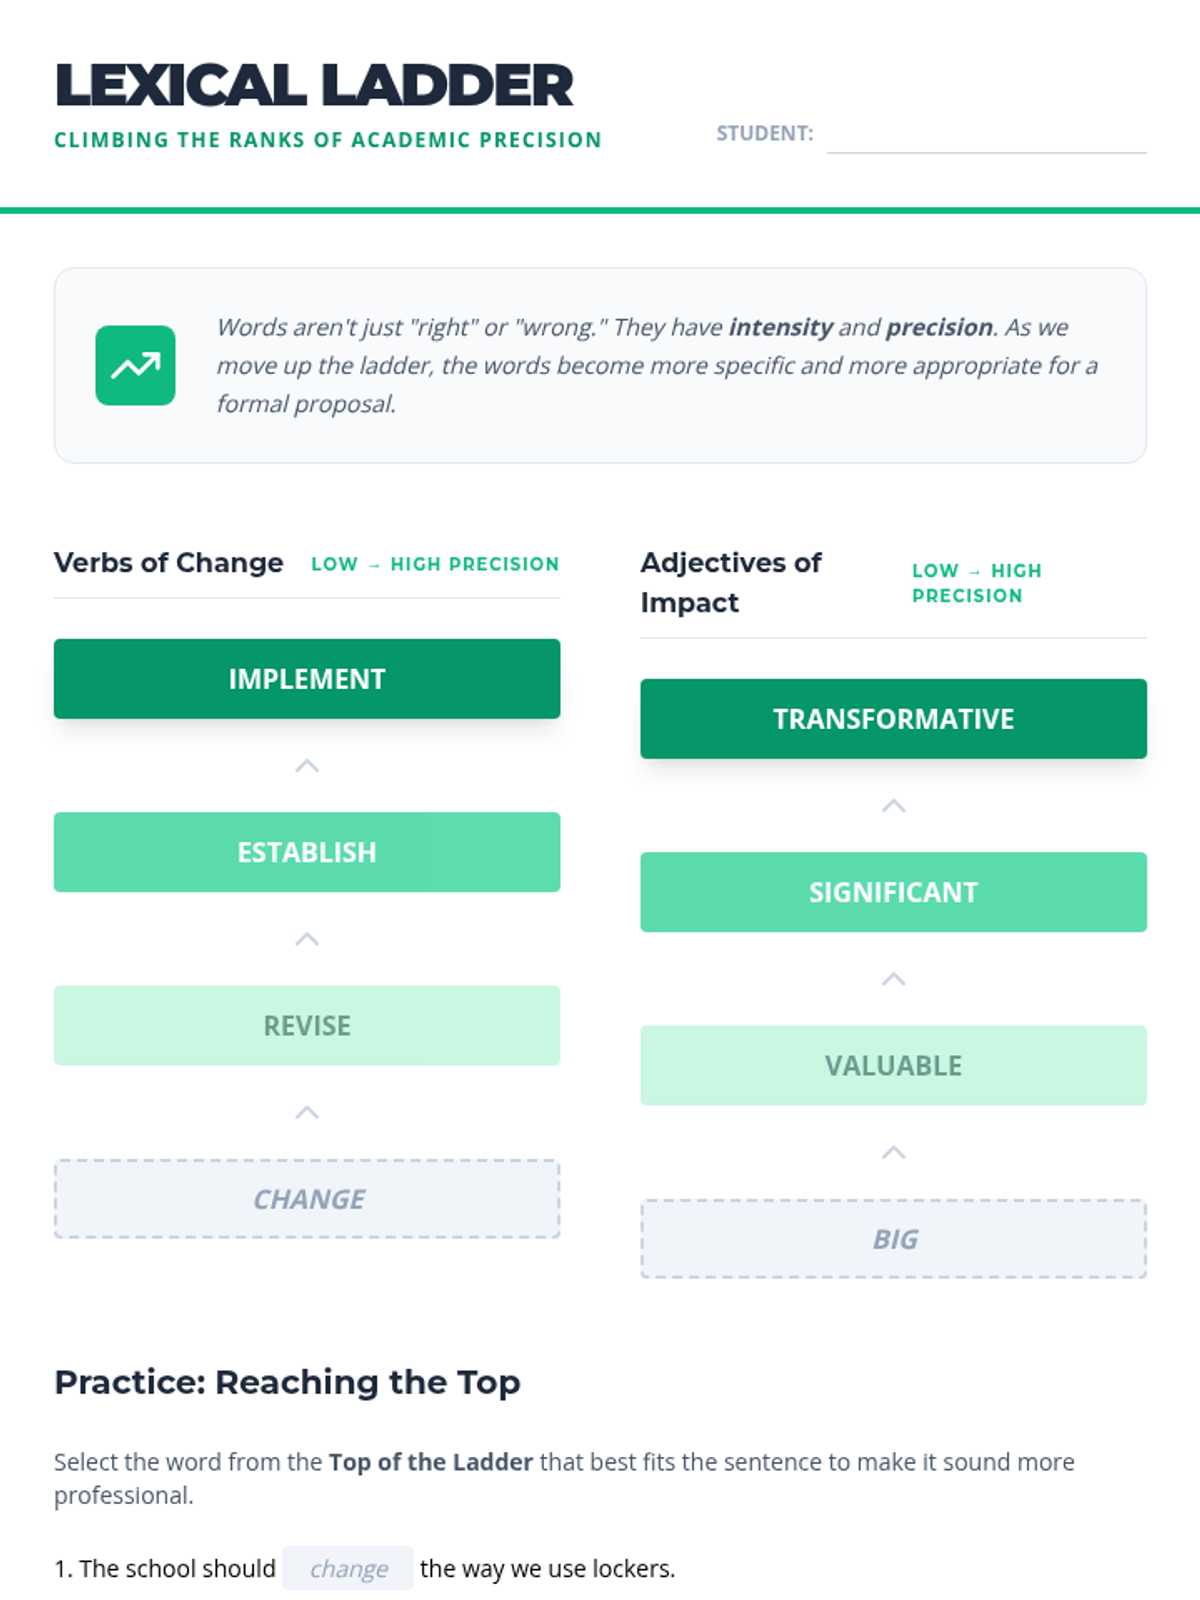
Task: Click the SIGNIFICANT ladder block
Action: point(893,892)
